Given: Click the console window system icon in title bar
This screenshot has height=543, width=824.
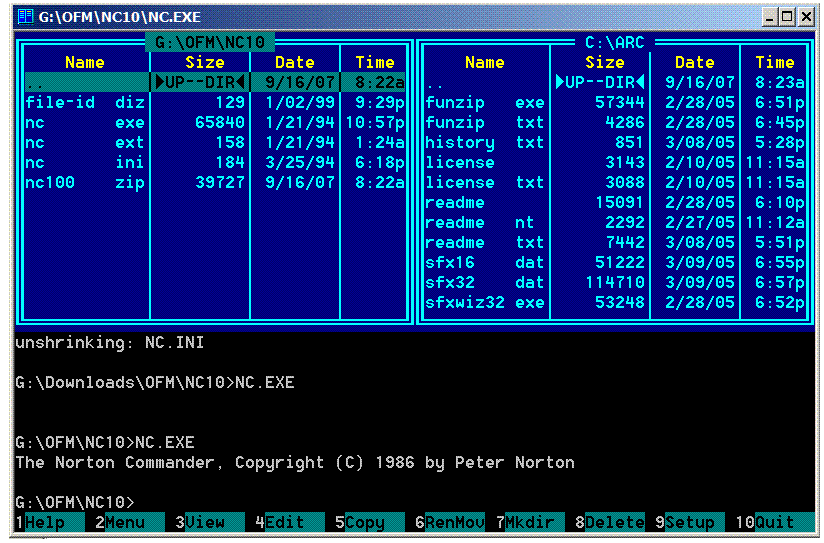Looking at the screenshot, I should click(25, 17).
